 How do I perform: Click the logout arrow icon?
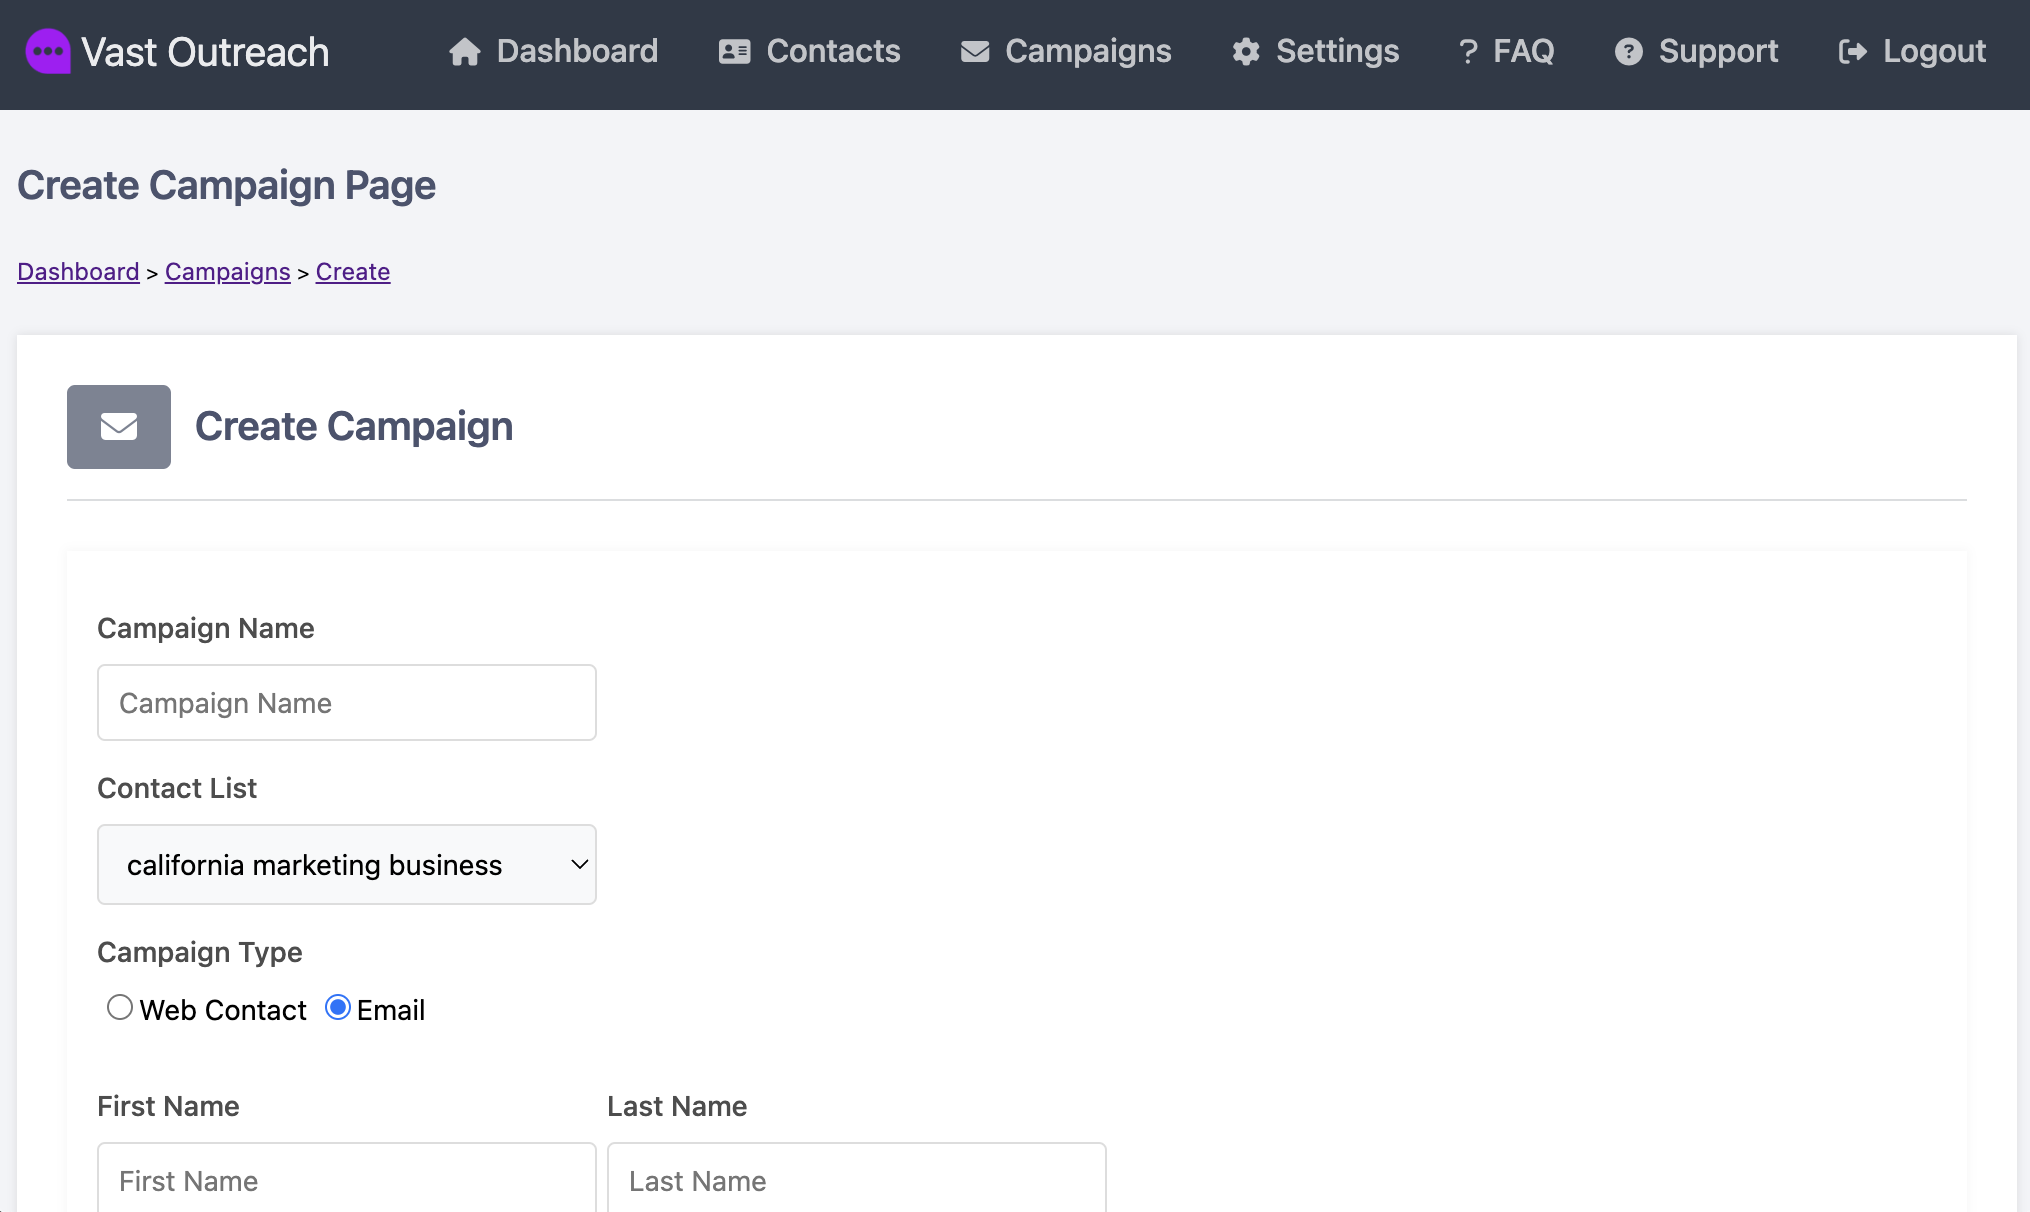pos(1853,52)
